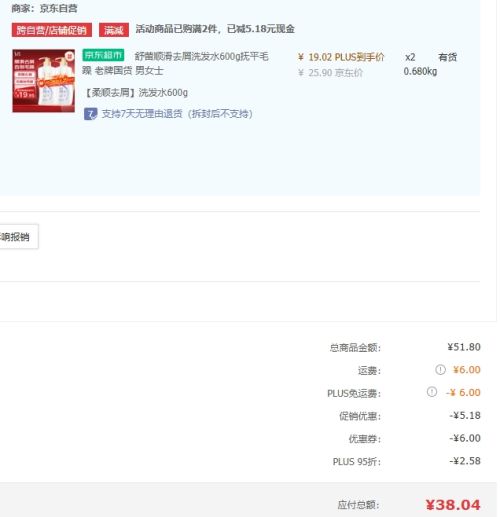Click the ¥19.02 PLUS到手价 price

click(x=341, y=57)
